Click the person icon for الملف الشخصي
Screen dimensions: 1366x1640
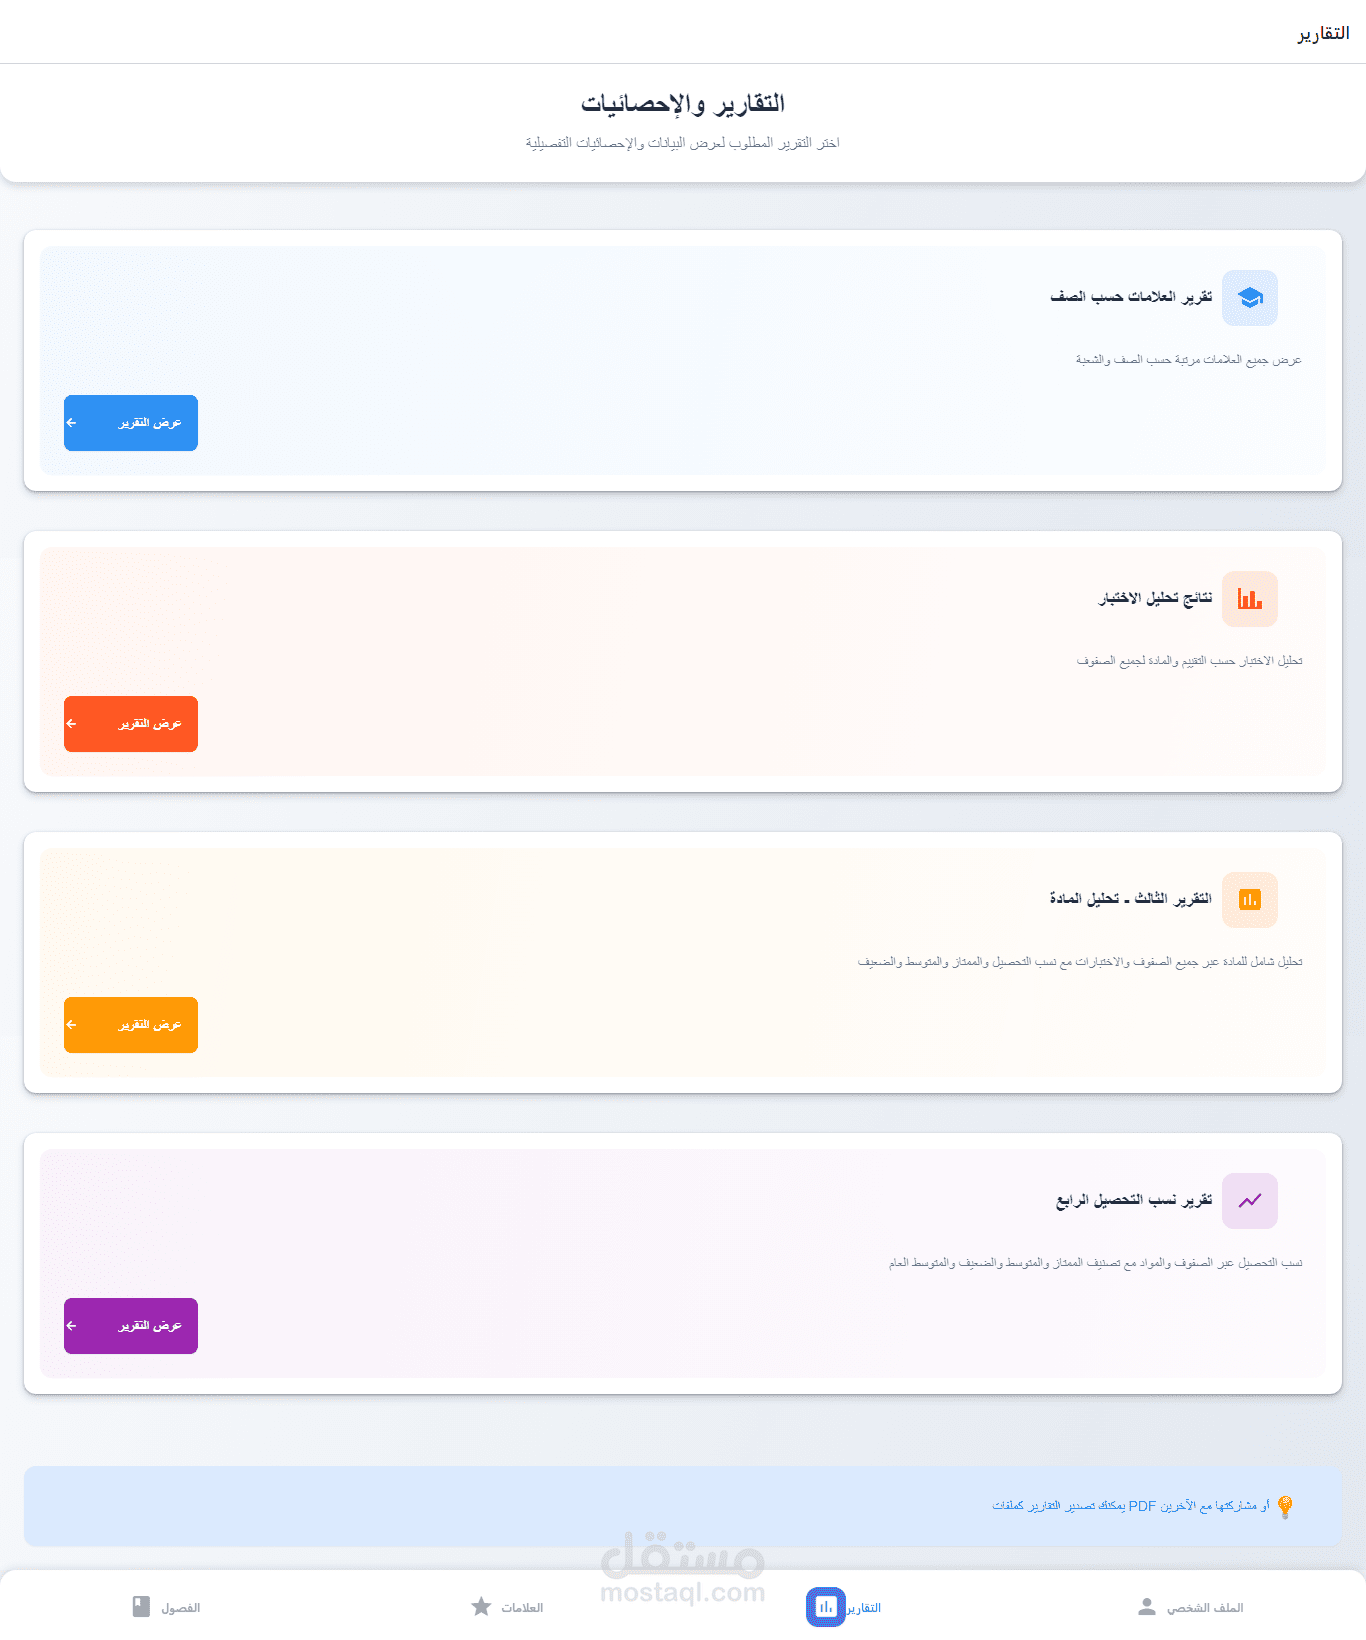[x=1147, y=1607]
